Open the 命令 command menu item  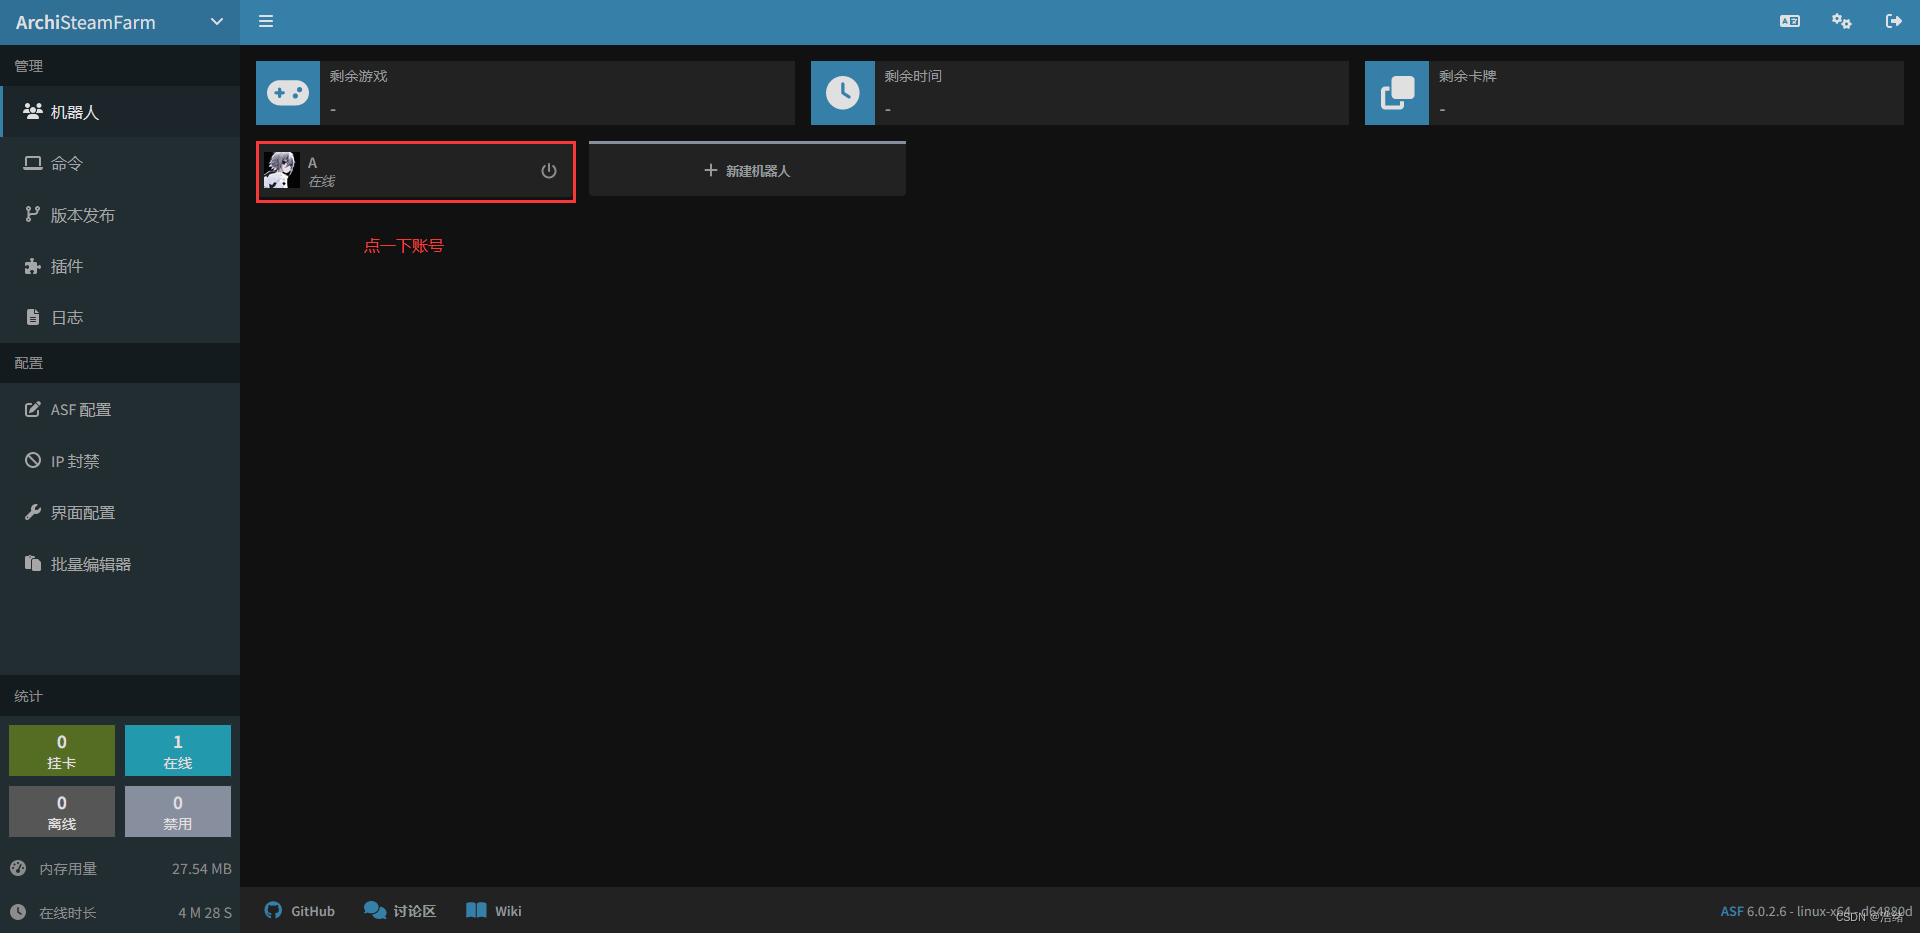tap(67, 163)
